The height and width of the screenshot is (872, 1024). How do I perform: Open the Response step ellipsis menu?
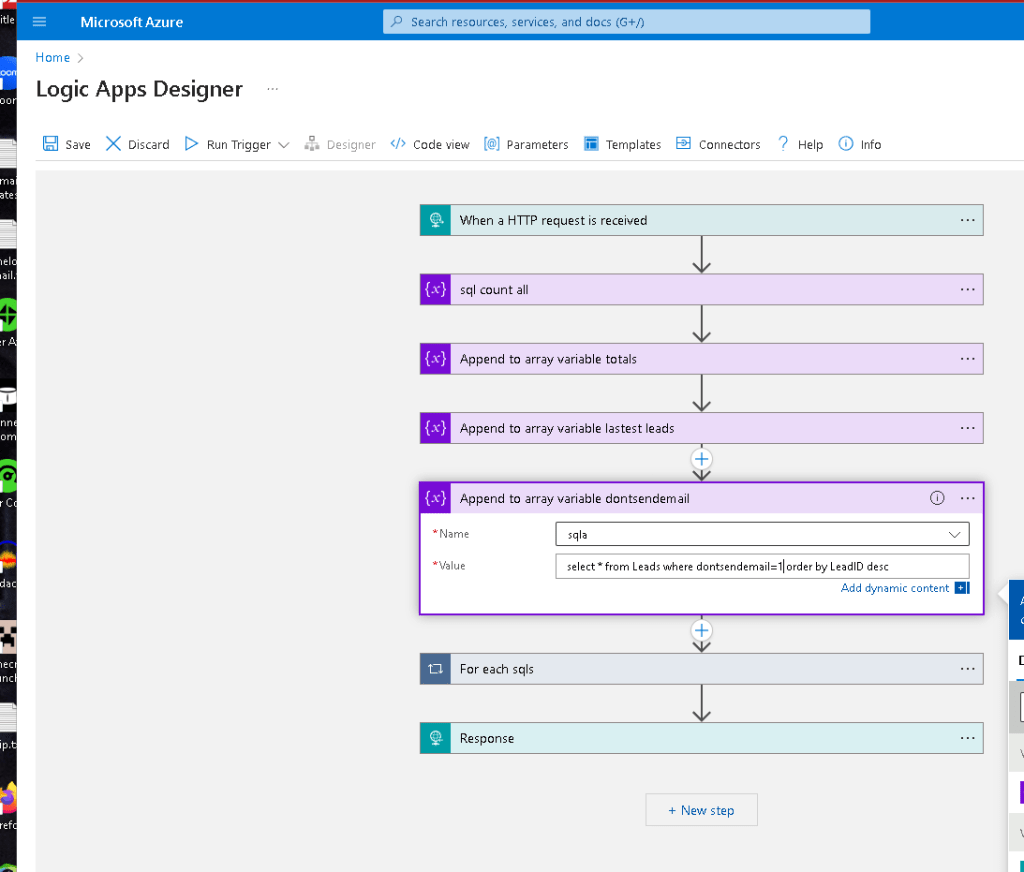[x=967, y=738]
